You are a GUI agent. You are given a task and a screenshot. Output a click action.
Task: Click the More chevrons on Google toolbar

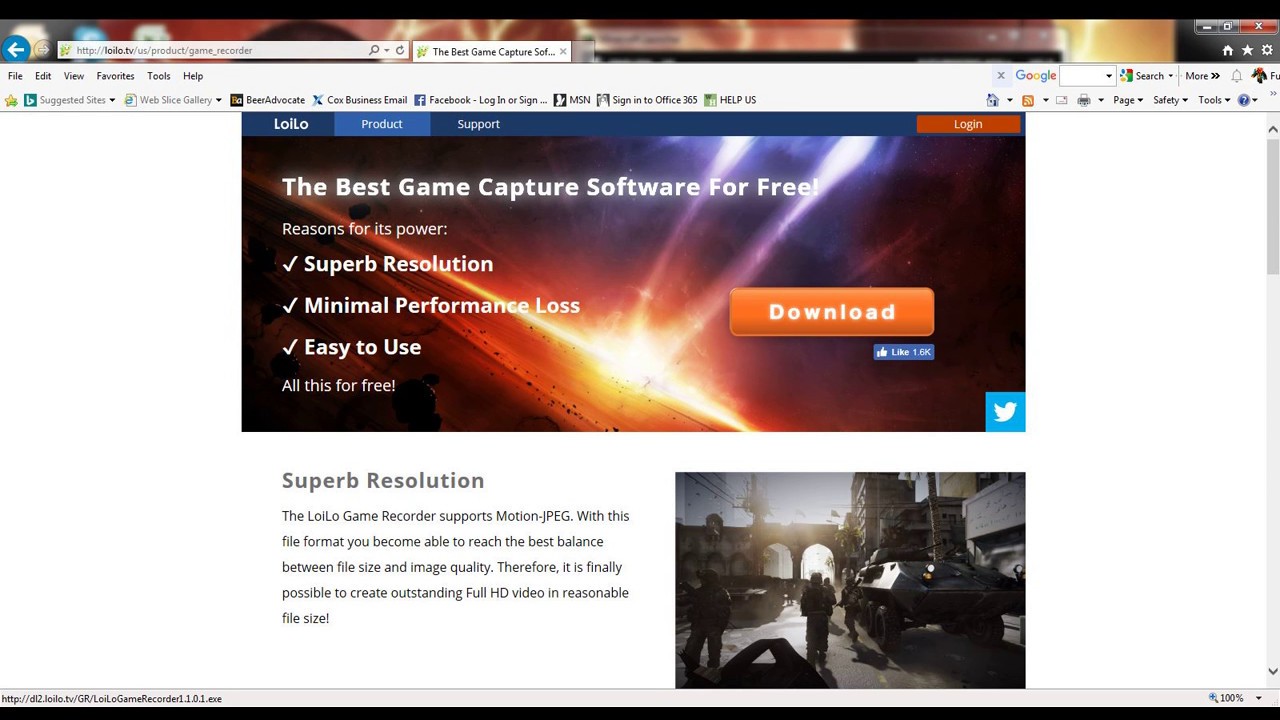click(x=1202, y=76)
